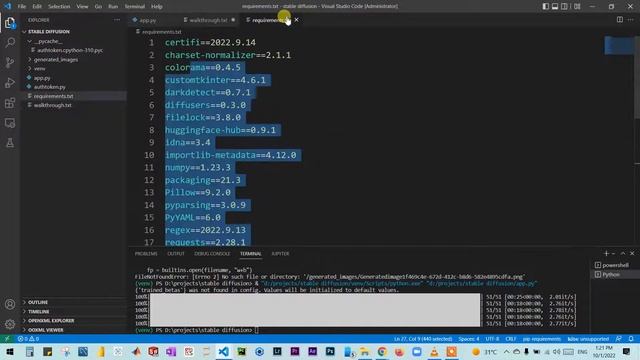
Task: Open editor more actions ellipsis
Action: tap(631, 20)
